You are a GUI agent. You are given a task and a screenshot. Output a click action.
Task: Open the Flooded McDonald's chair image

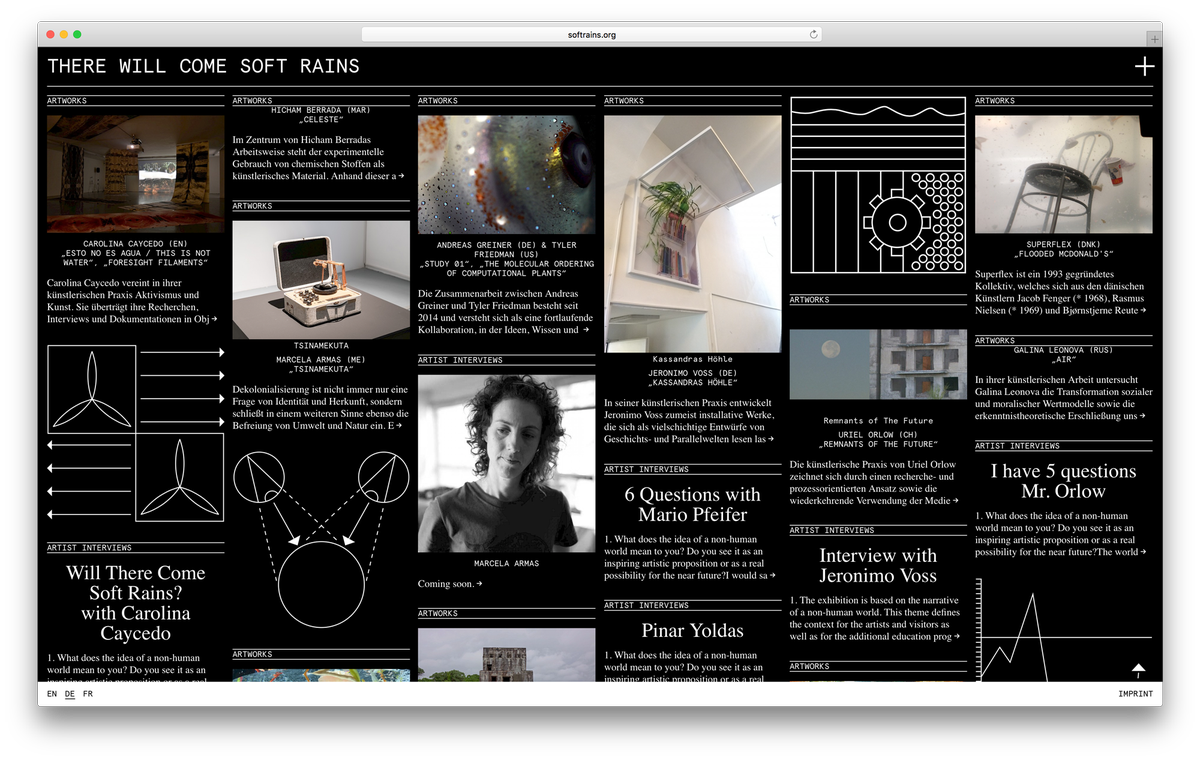(x=1064, y=174)
